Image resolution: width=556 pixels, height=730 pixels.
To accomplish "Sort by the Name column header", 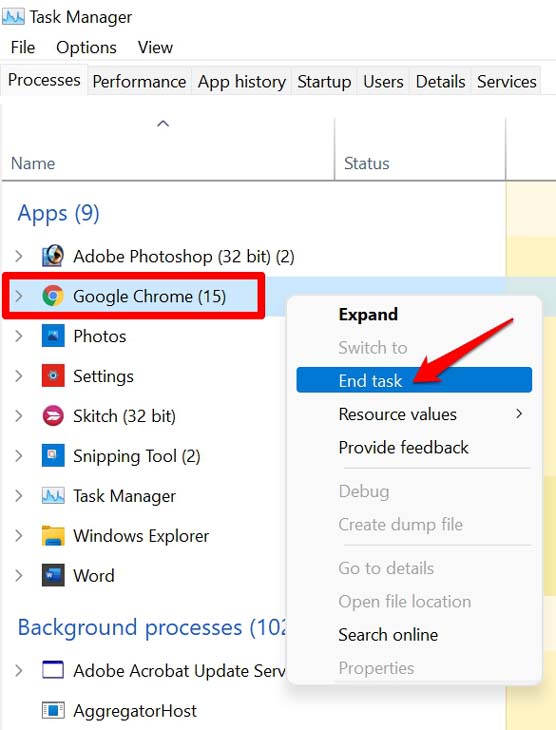I will 33,163.
